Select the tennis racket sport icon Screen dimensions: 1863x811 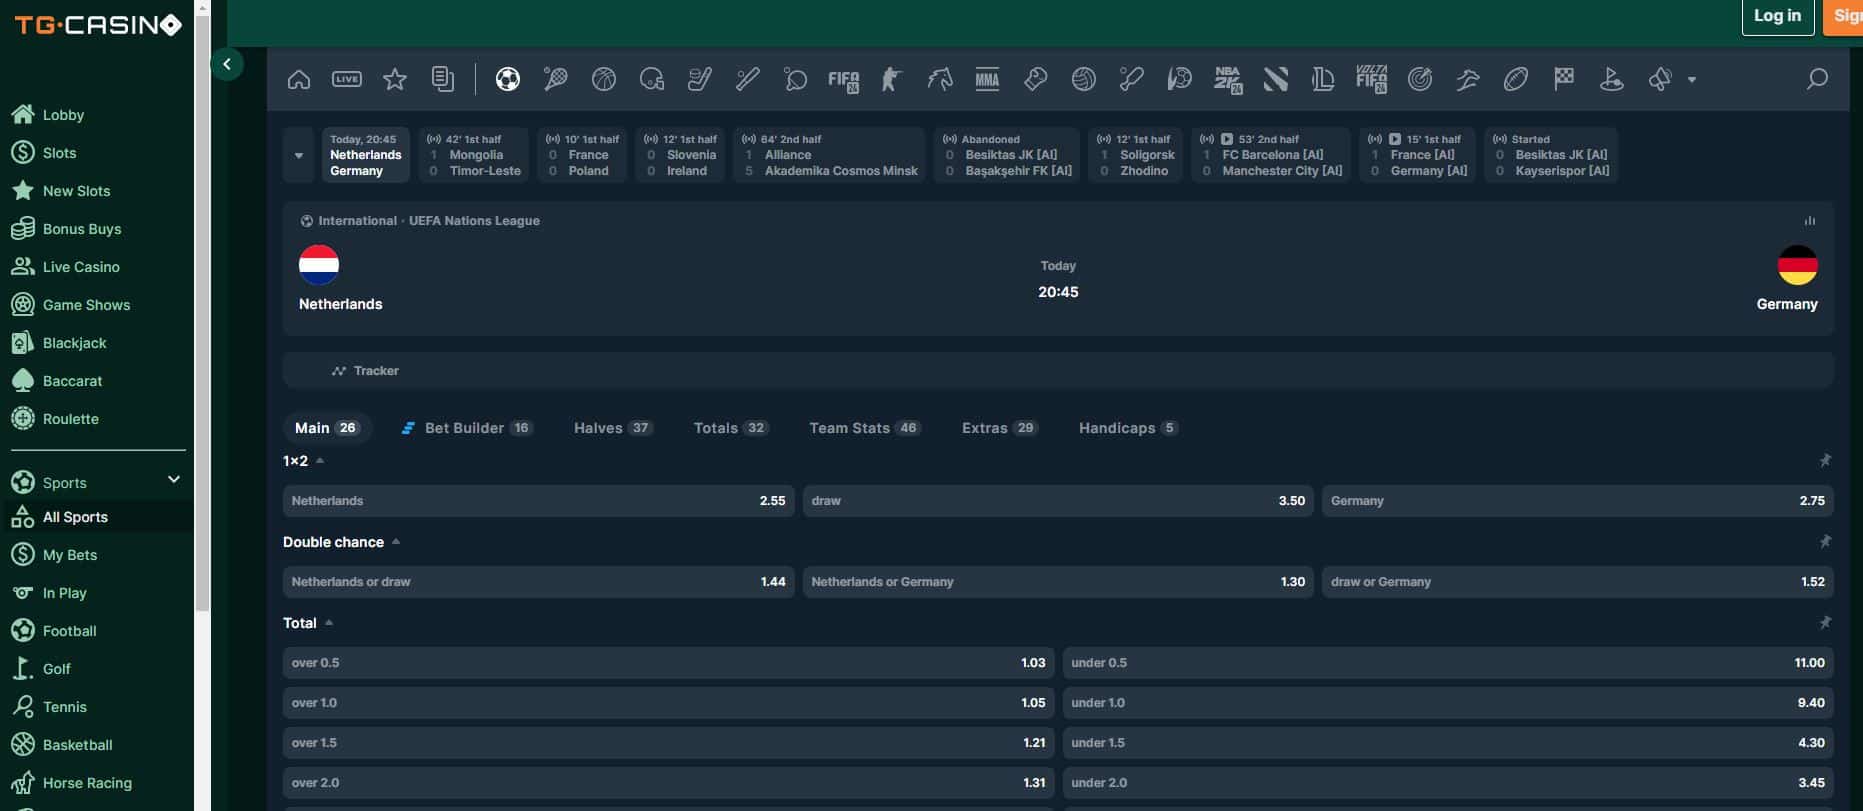click(556, 79)
